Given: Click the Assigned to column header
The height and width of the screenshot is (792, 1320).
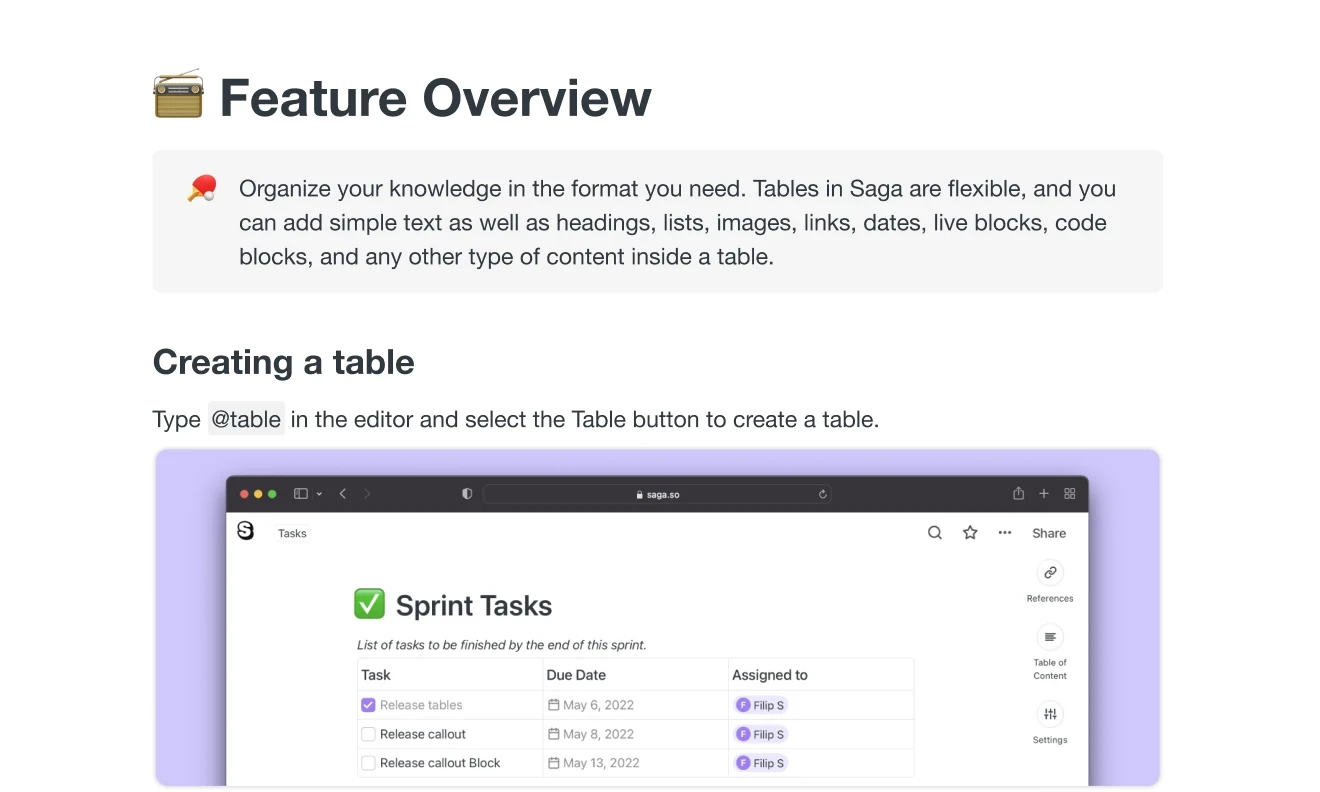Looking at the screenshot, I should [x=770, y=675].
